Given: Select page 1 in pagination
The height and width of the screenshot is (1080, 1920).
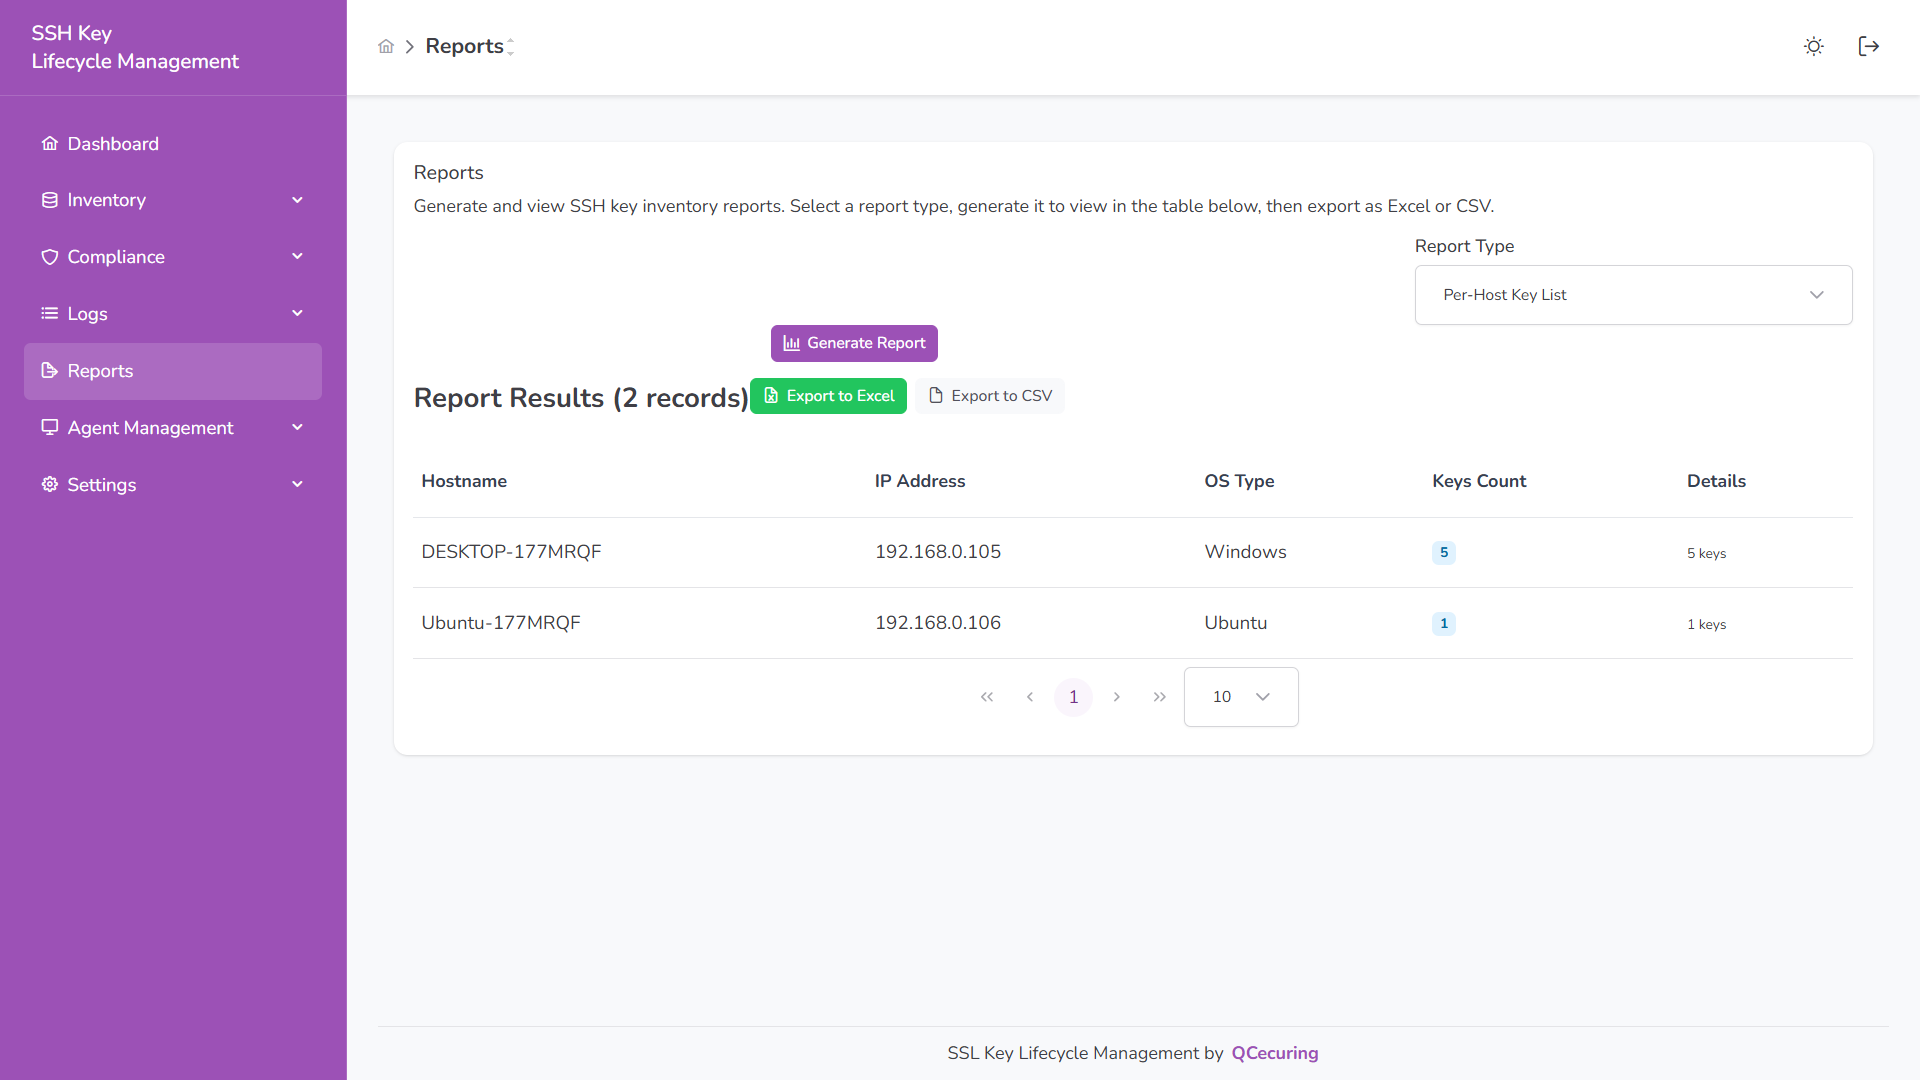Looking at the screenshot, I should (1072, 696).
